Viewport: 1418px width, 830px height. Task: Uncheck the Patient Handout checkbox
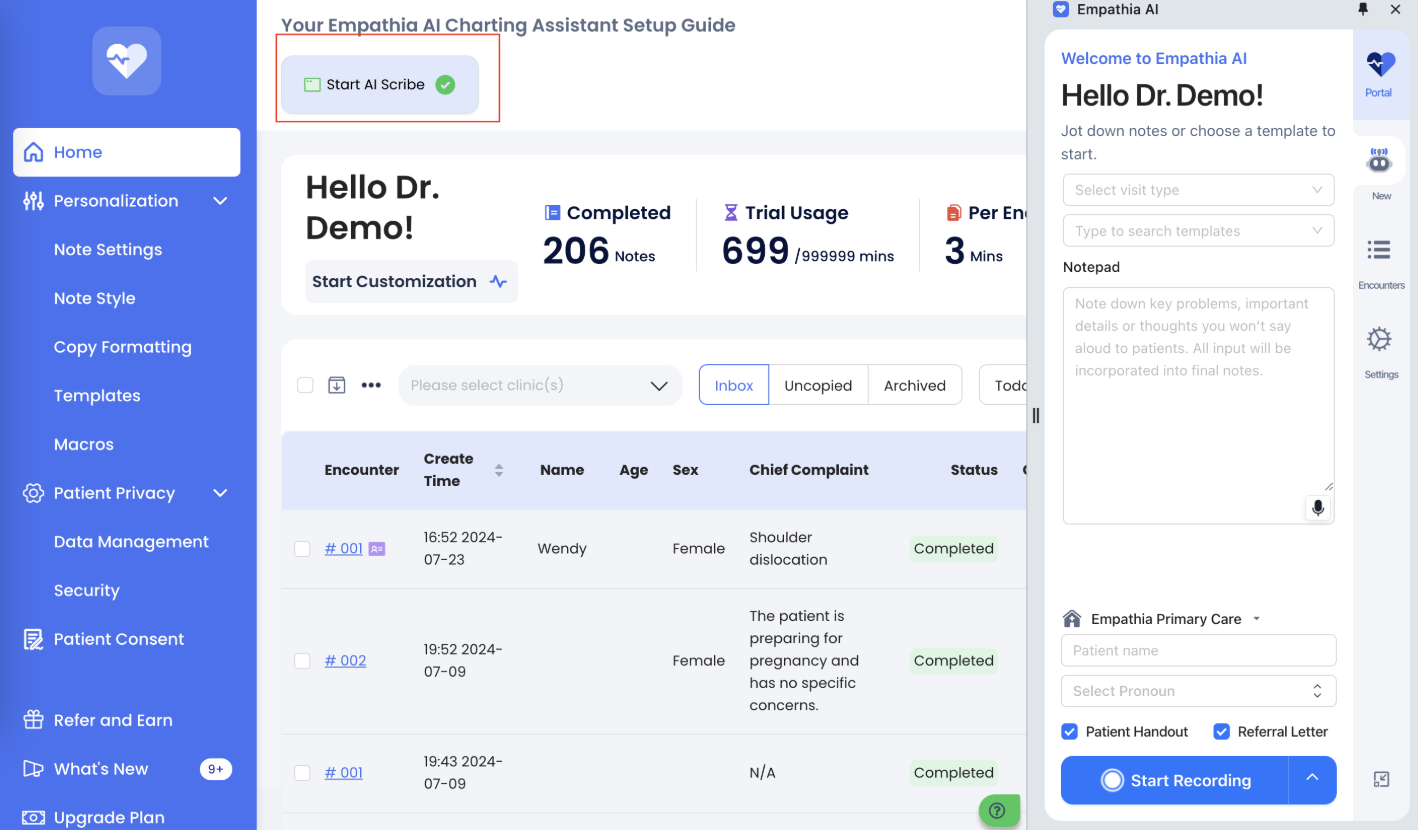1070,732
